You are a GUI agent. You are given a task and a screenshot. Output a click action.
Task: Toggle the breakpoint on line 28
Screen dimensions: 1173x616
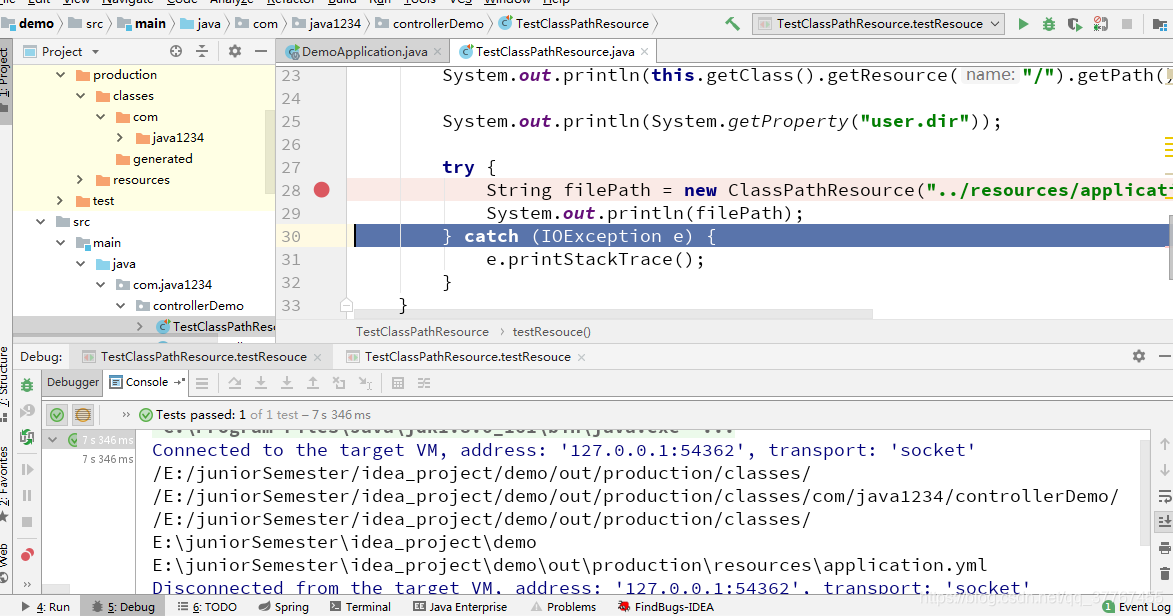tap(322, 190)
